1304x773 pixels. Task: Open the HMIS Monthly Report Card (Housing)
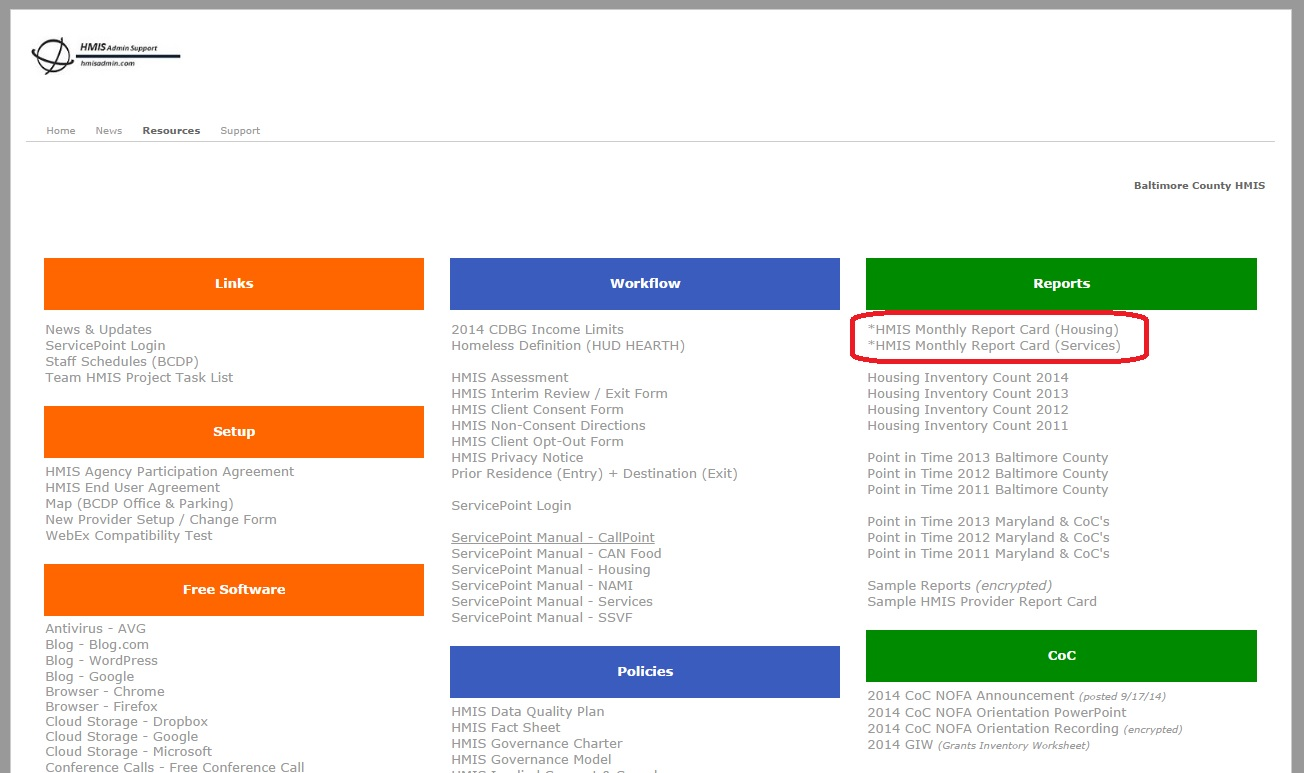[x=993, y=329]
